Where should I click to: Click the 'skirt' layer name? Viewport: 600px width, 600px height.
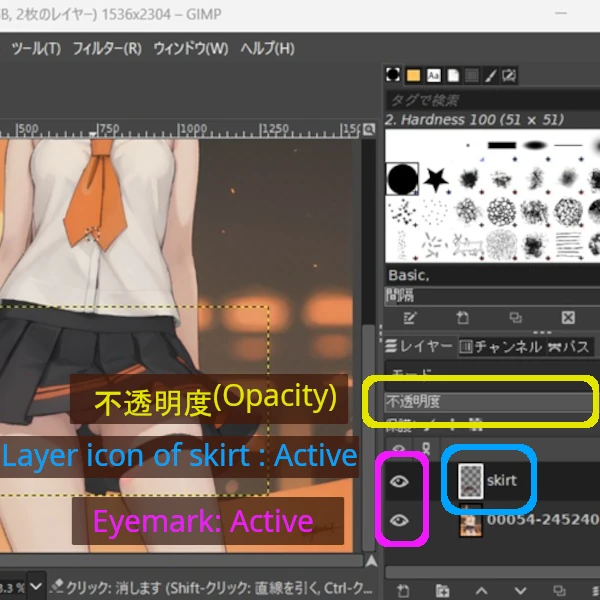click(x=502, y=481)
